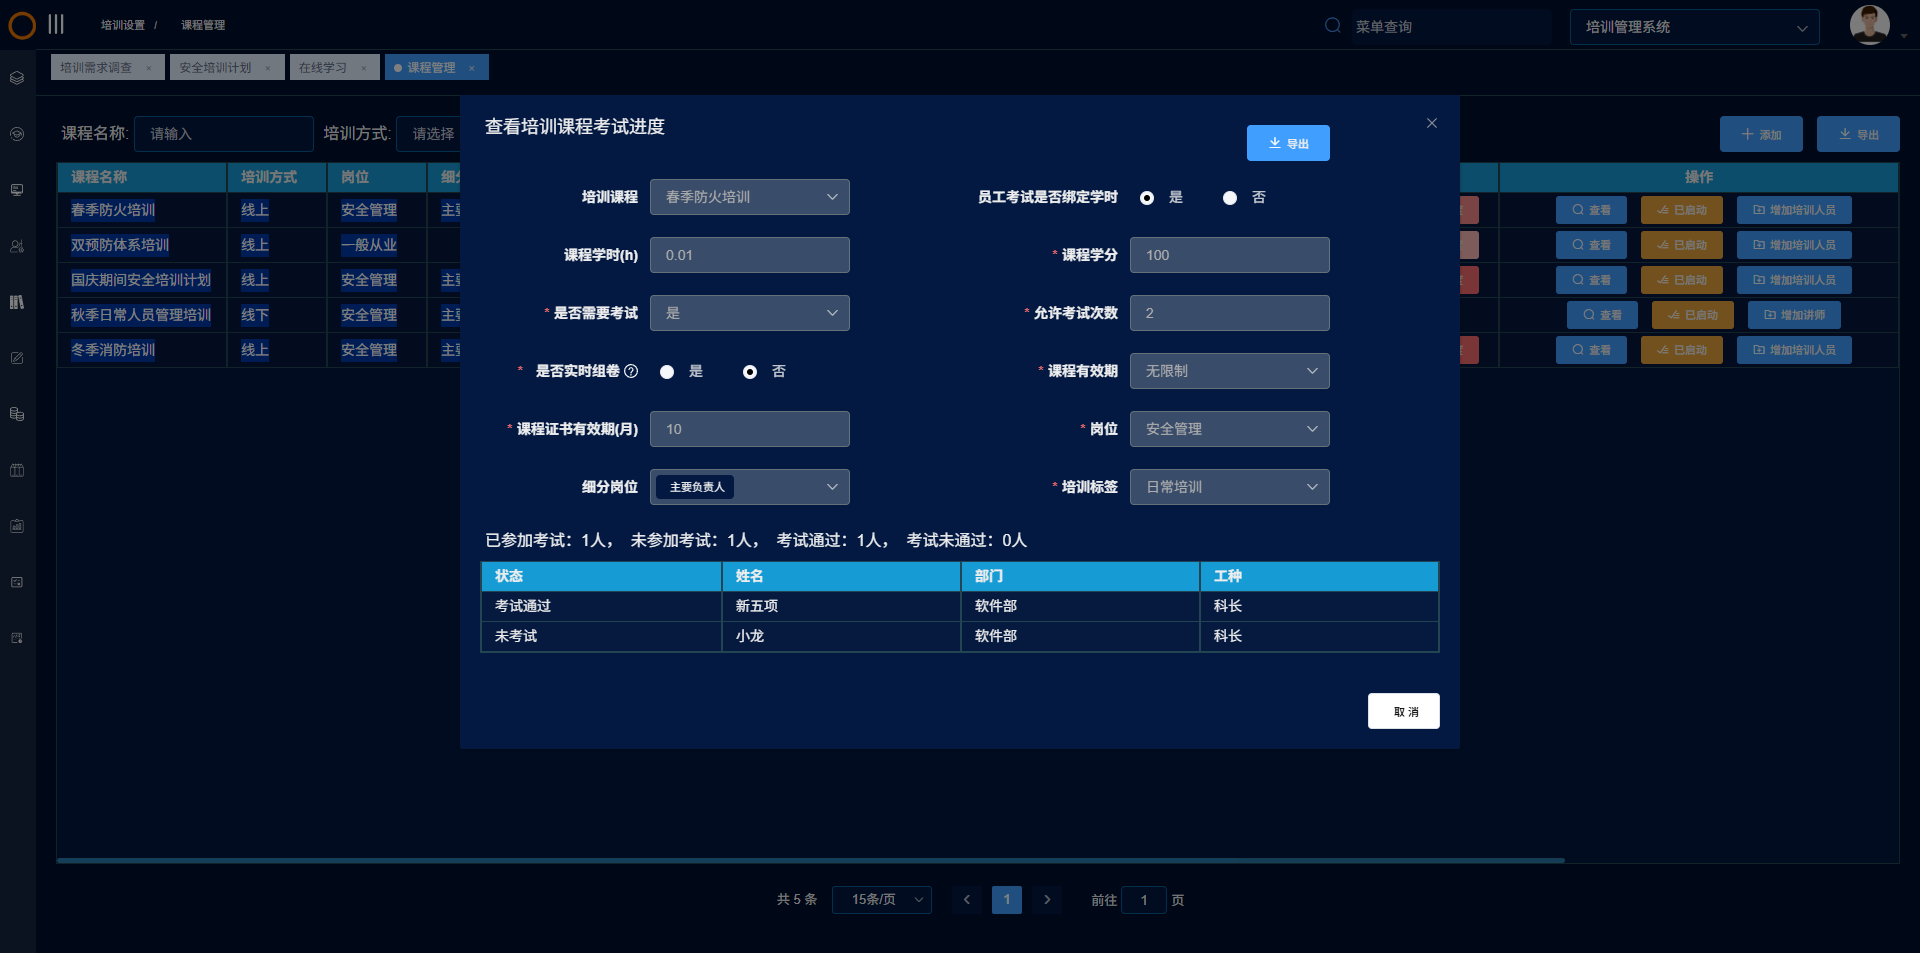
Task: Select 是 for 员工考试是否绑定学时
Action: [x=1147, y=198]
